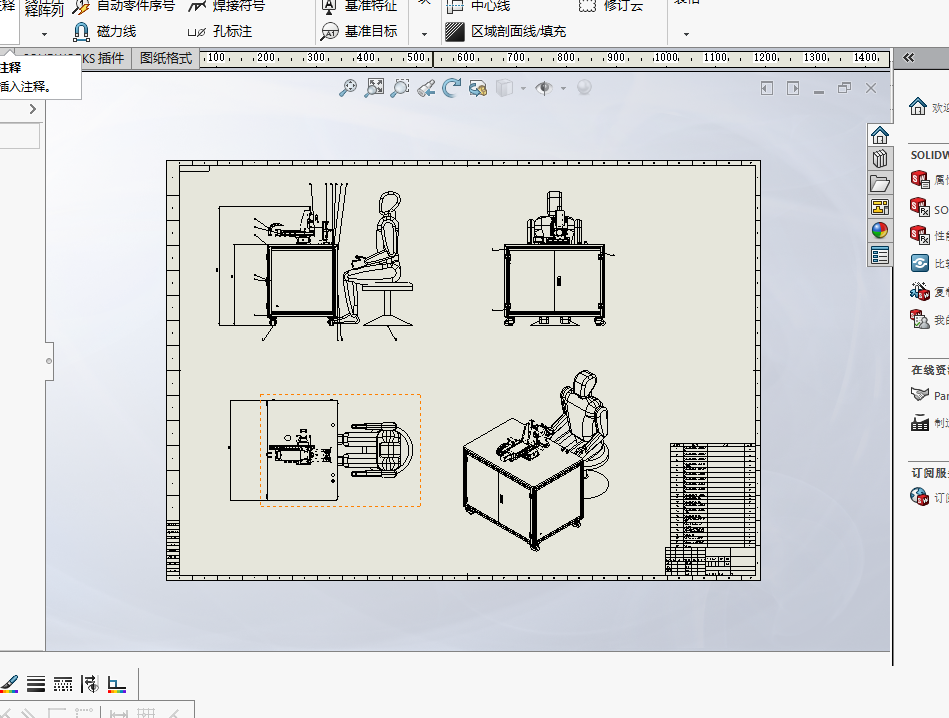The width and height of the screenshot is (949, 718).
Task: Insert a Datum Feature (基准特征) symbol
Action: click(359, 6)
